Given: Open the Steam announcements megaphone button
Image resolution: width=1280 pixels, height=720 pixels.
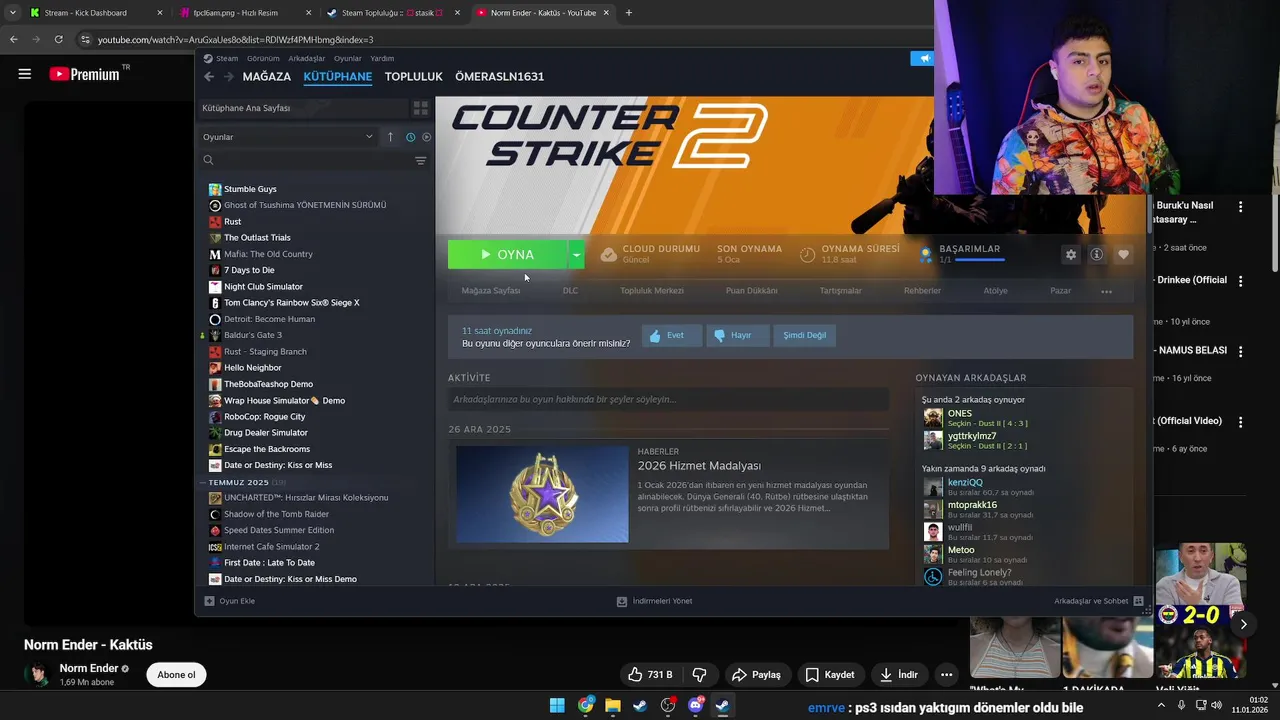Looking at the screenshot, I should (x=922, y=58).
